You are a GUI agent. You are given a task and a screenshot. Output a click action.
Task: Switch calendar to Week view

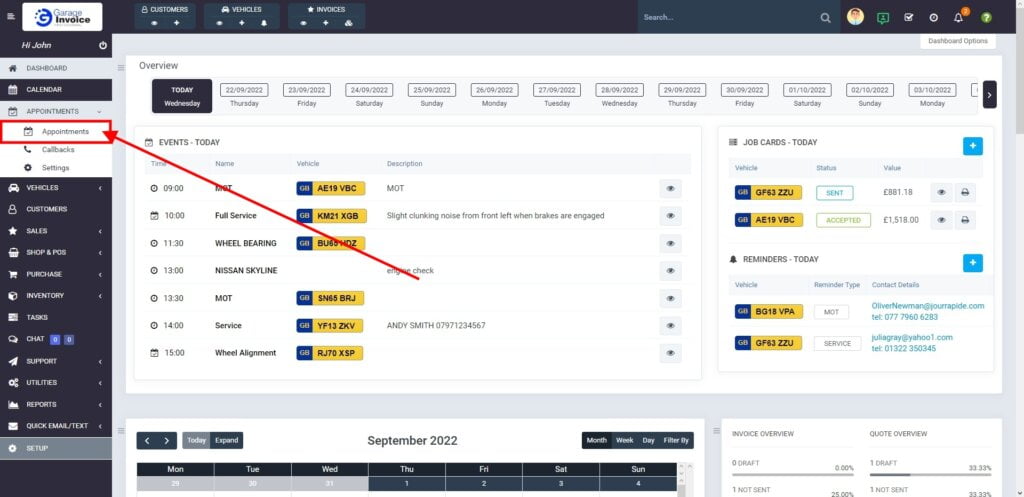624,440
